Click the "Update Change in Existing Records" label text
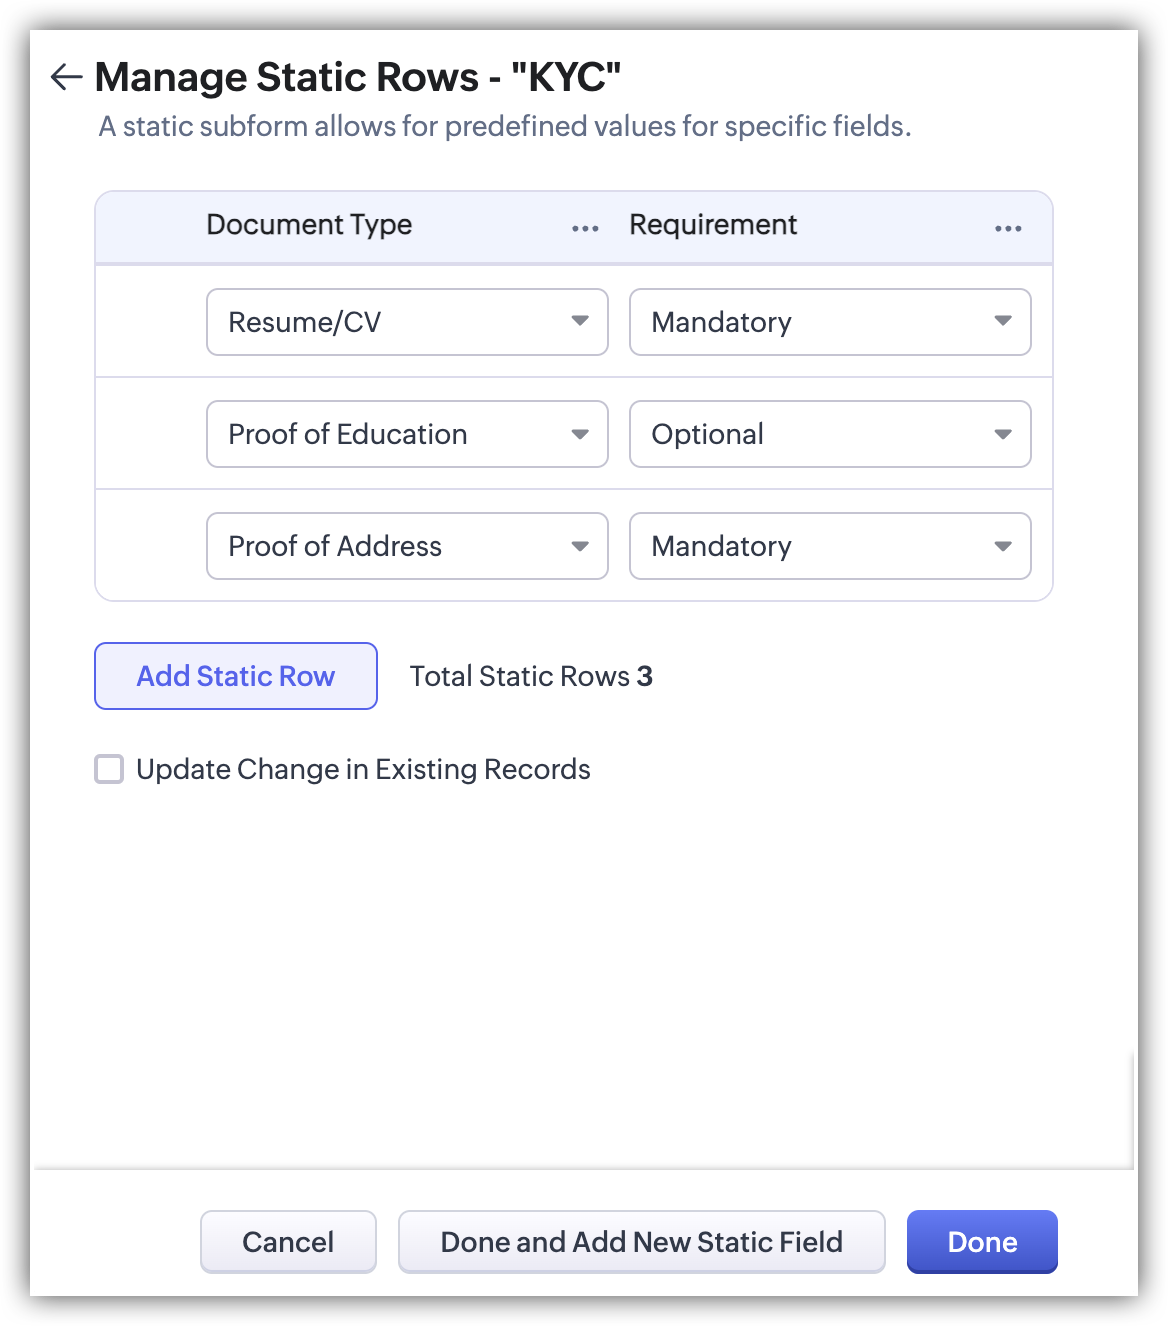The width and height of the screenshot is (1168, 1326). (x=363, y=769)
